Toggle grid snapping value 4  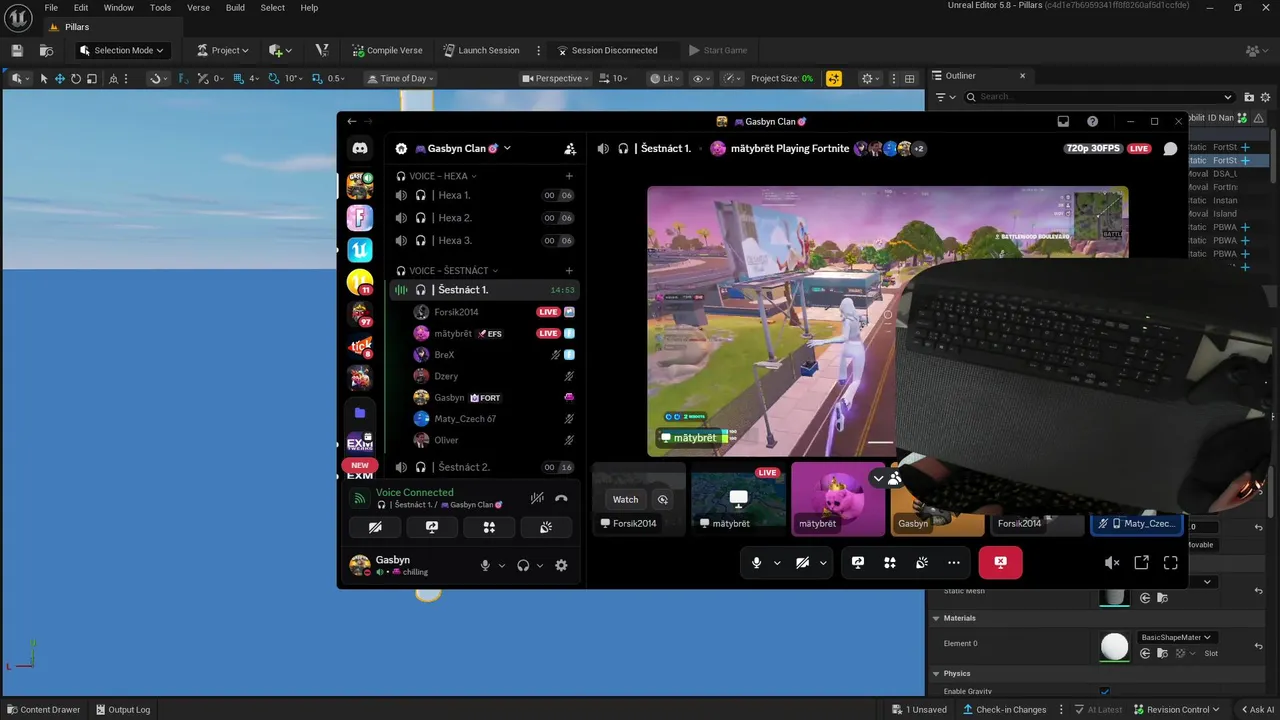pyautogui.click(x=241, y=78)
